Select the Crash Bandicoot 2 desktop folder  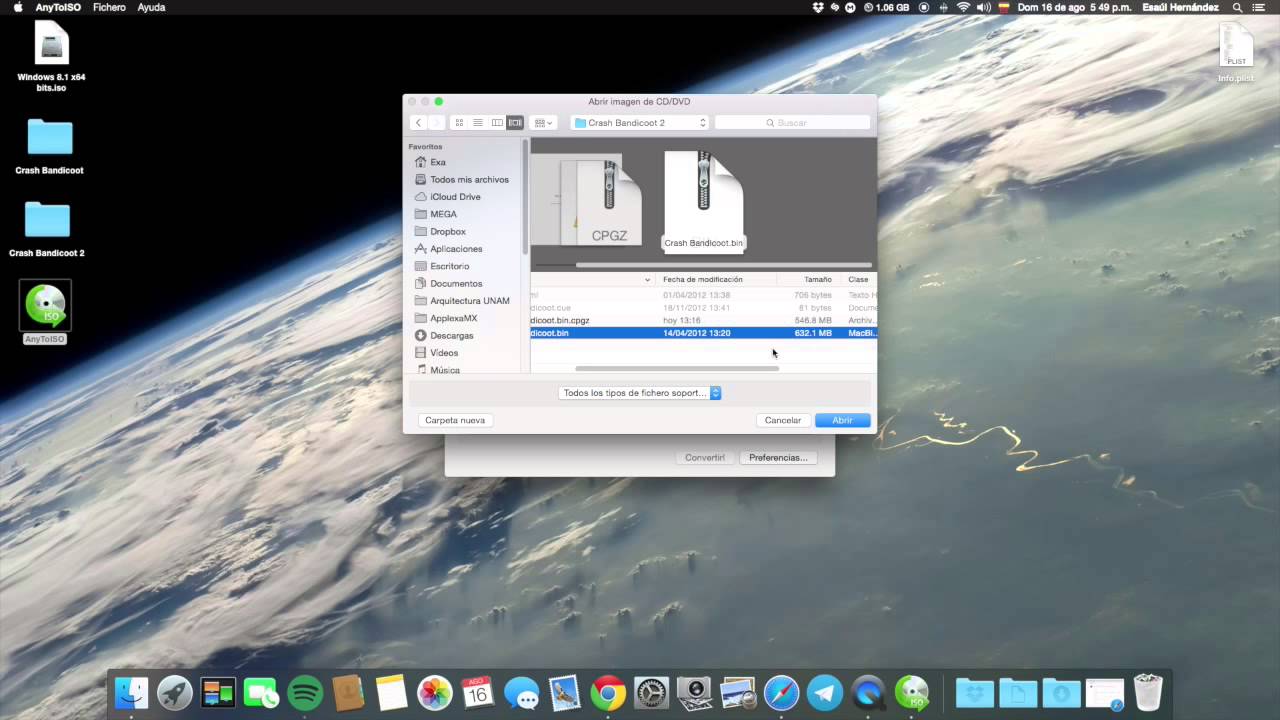tap(47, 229)
